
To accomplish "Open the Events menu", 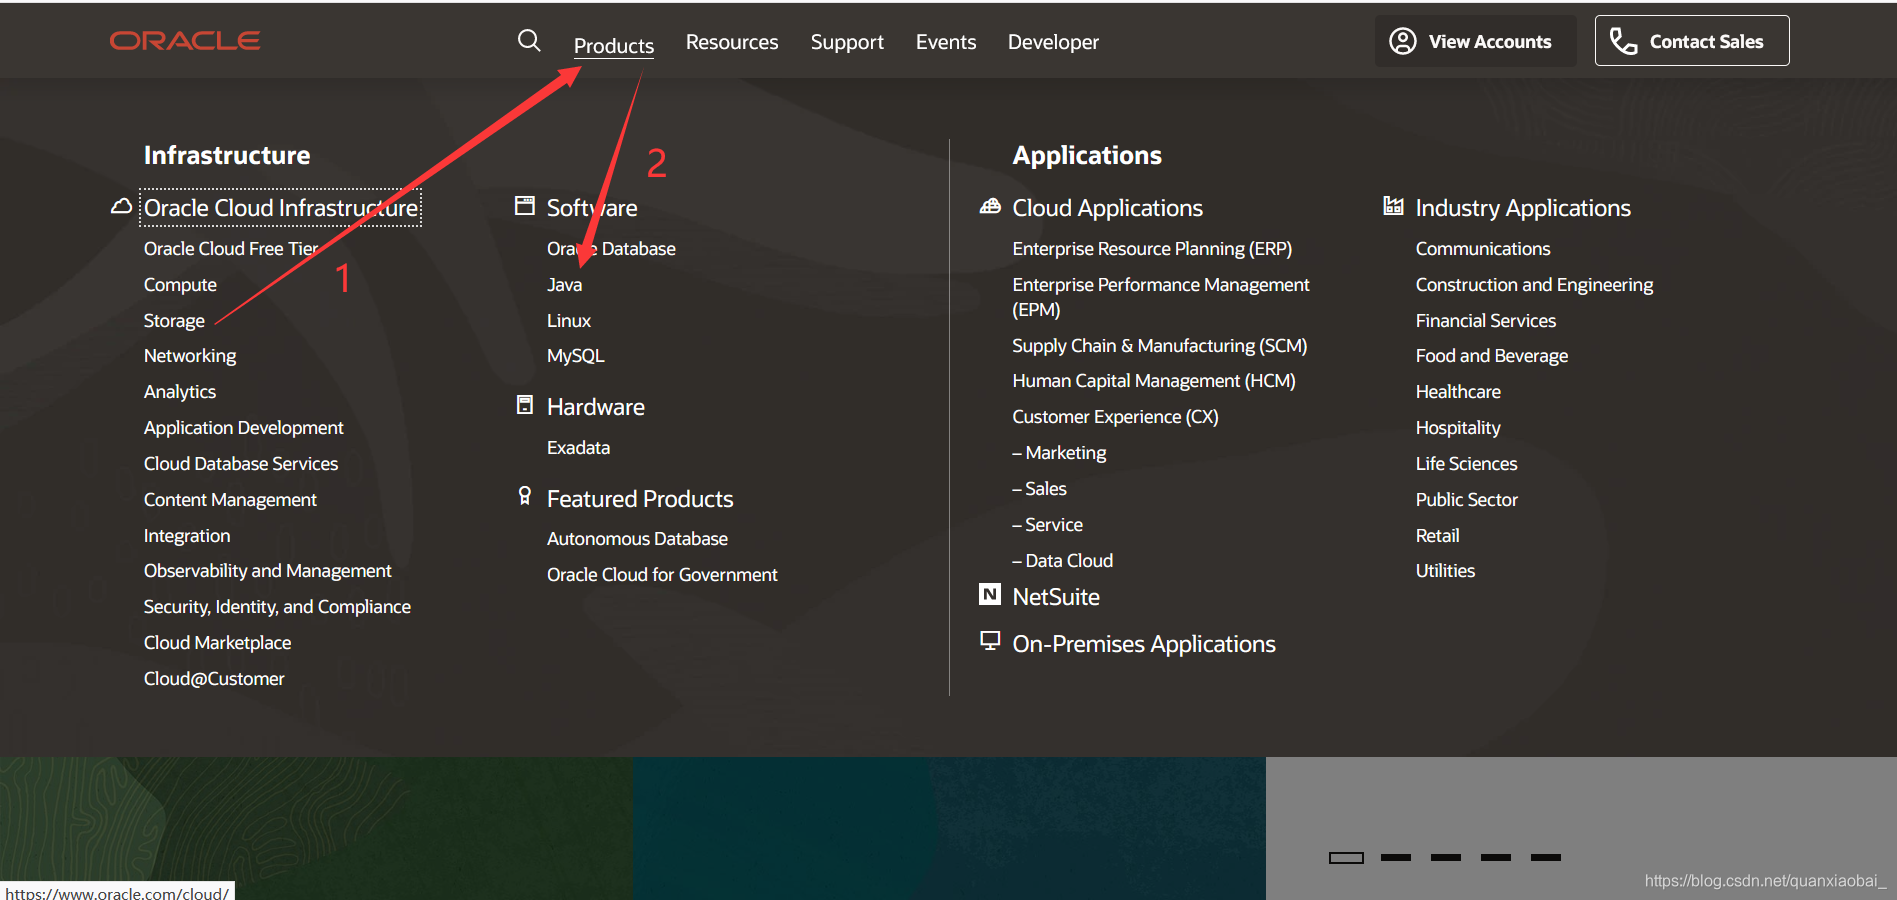I will (946, 42).
